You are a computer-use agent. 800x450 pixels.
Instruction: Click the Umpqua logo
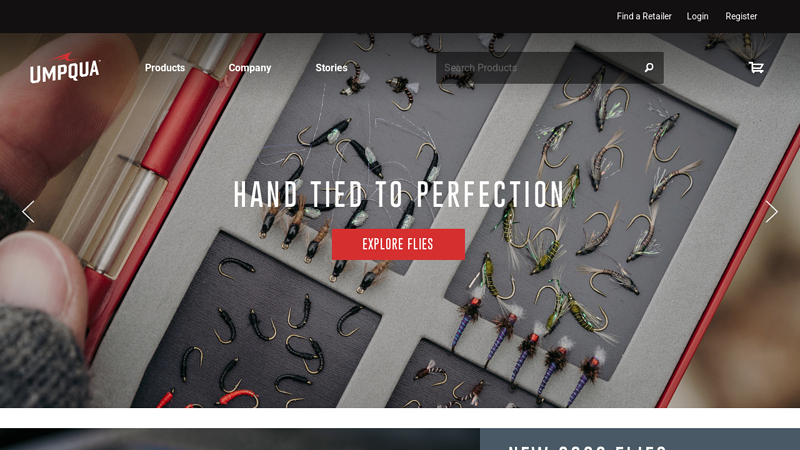[x=64, y=68]
